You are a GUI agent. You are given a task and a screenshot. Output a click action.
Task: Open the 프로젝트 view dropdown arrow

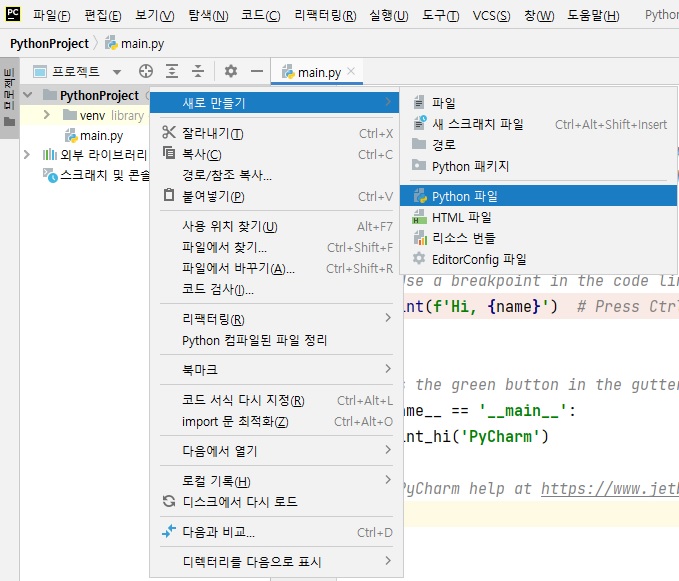pyautogui.click(x=116, y=72)
